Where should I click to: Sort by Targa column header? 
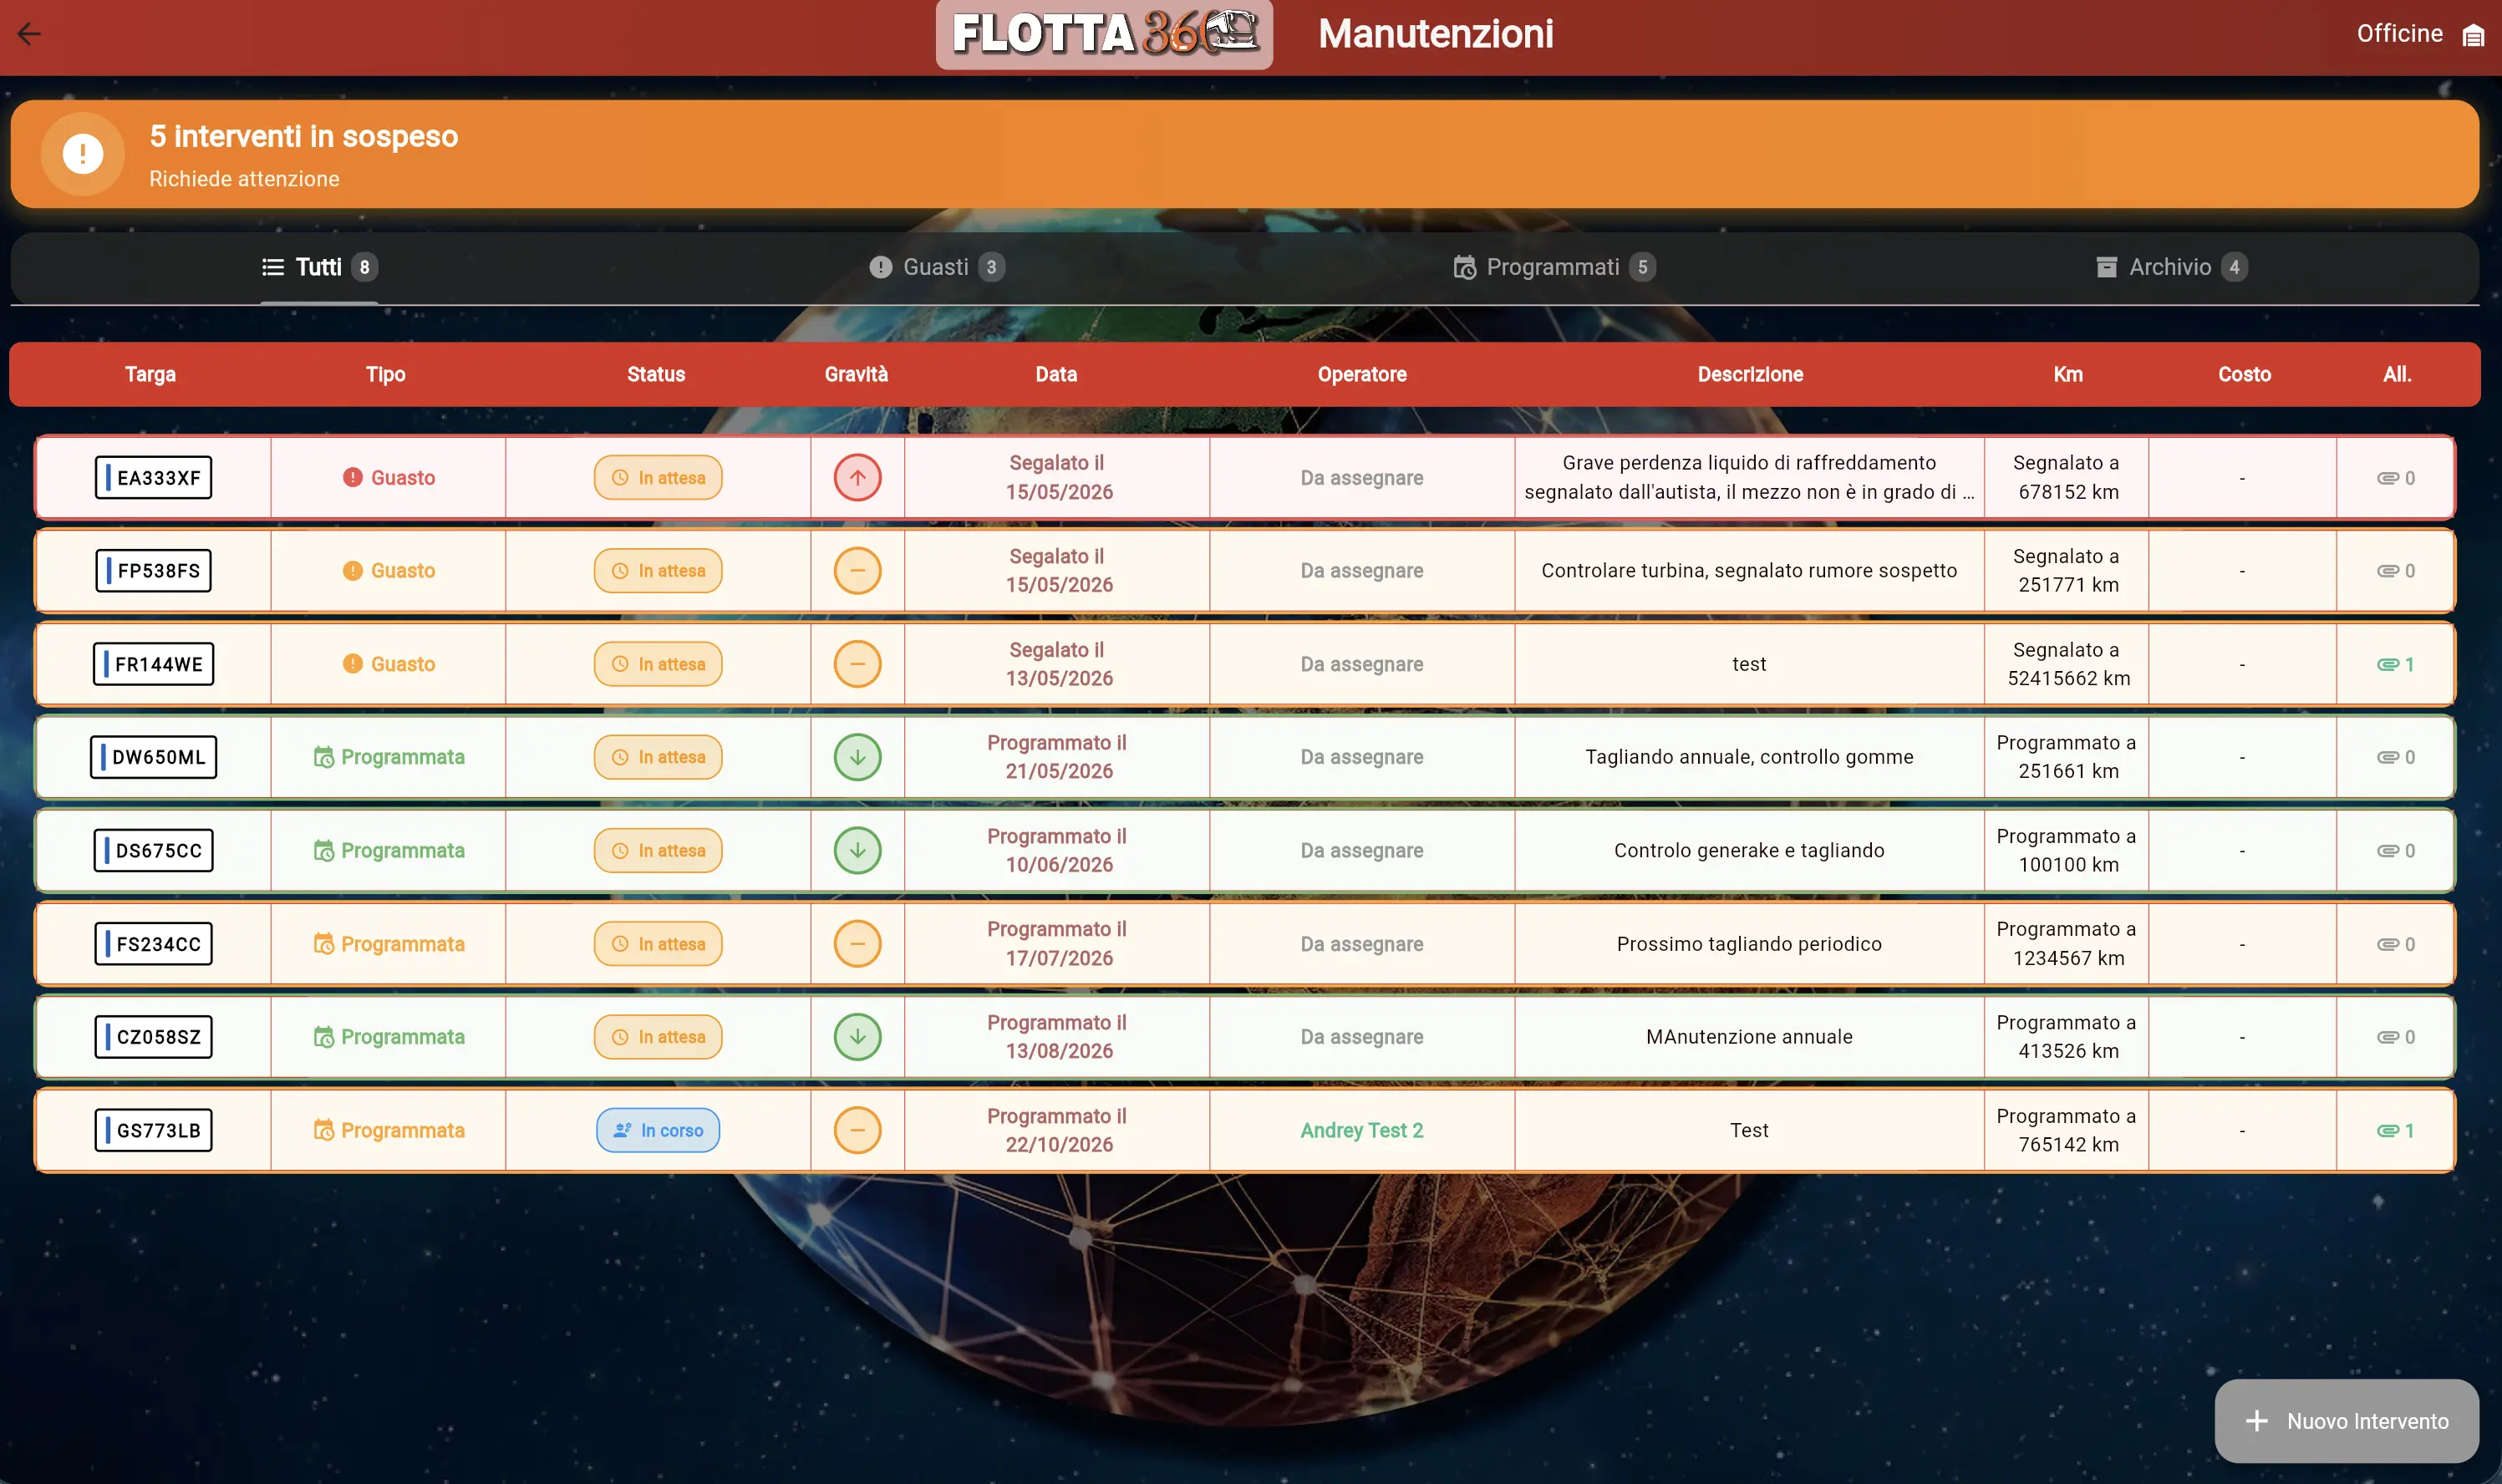pos(150,374)
